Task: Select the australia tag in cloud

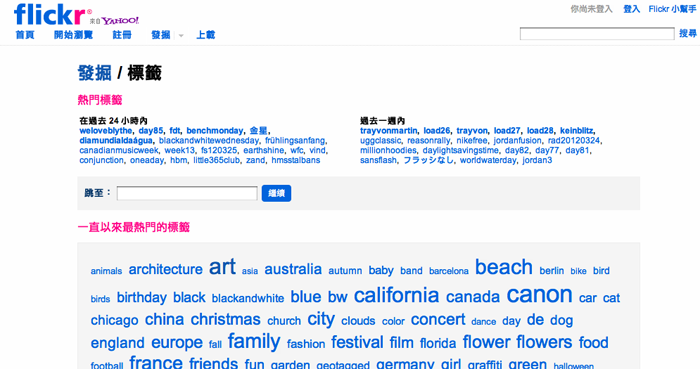Action: coord(293,269)
